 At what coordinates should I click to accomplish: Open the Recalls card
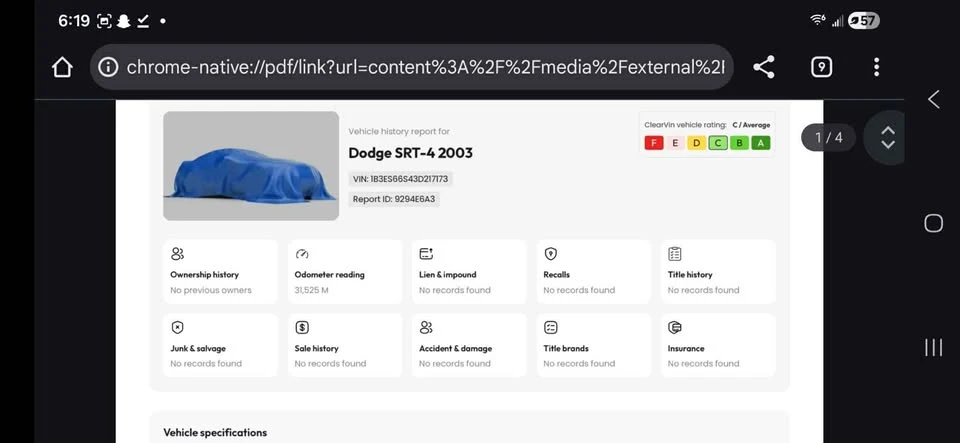pyautogui.click(x=594, y=272)
